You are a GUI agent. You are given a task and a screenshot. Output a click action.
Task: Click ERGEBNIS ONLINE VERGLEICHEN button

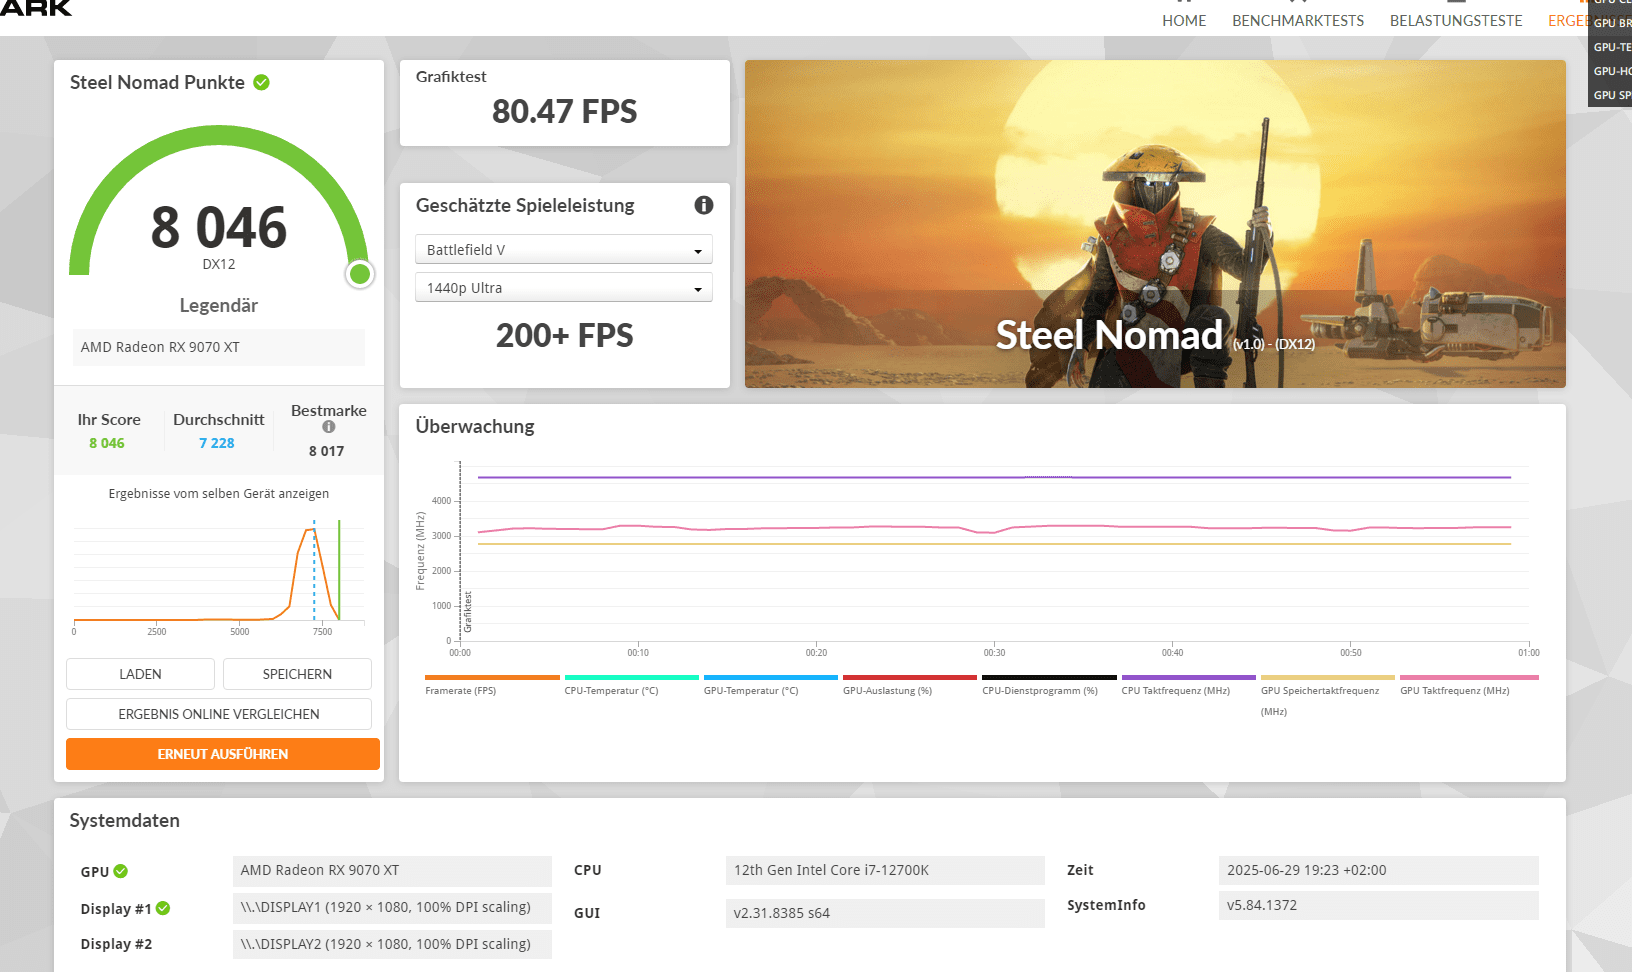[219, 714]
